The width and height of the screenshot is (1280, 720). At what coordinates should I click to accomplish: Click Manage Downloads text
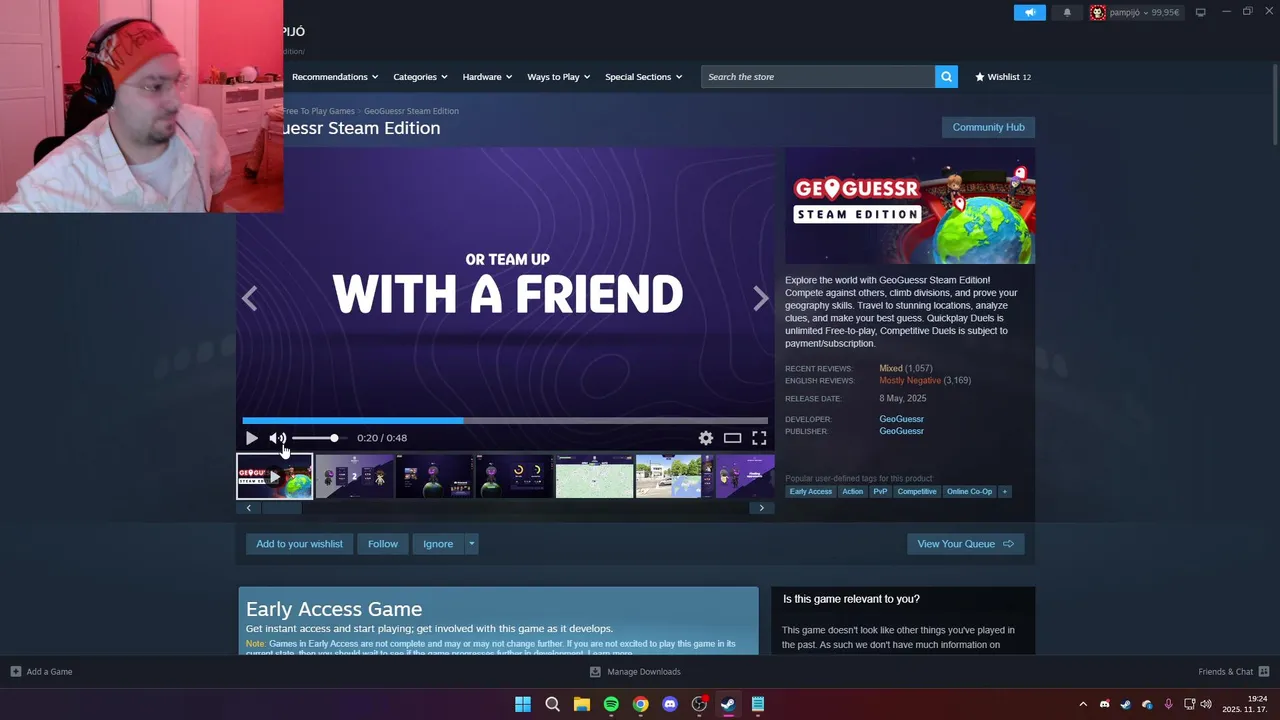click(x=644, y=672)
